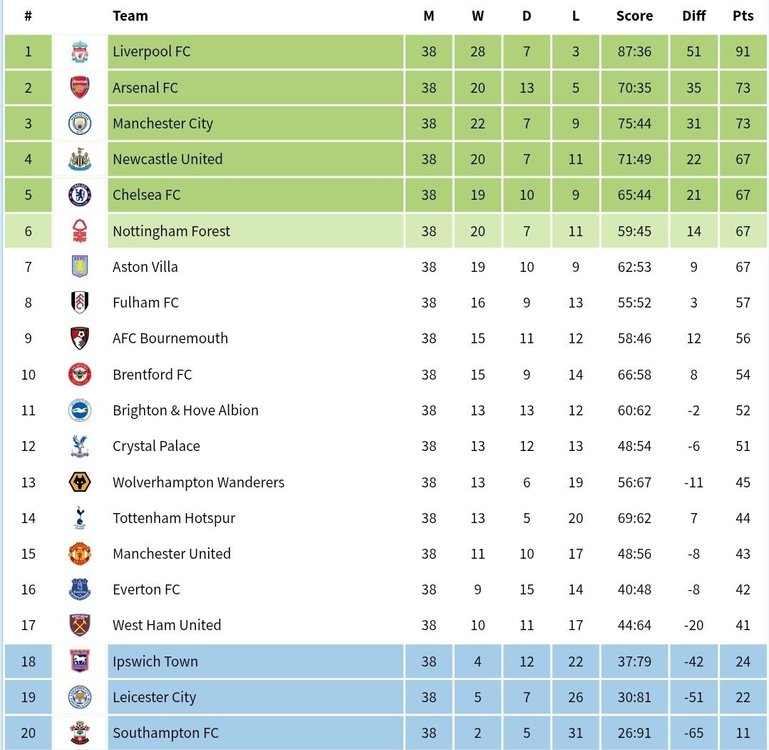Click the Everton FC crest icon

click(x=79, y=590)
